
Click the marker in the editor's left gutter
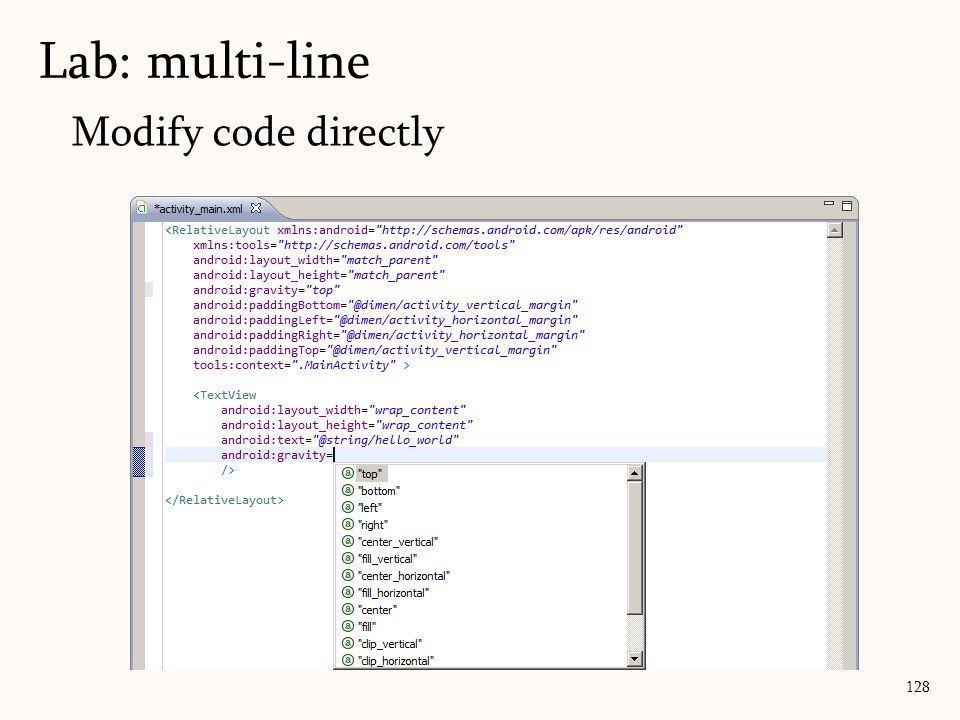coord(139,462)
